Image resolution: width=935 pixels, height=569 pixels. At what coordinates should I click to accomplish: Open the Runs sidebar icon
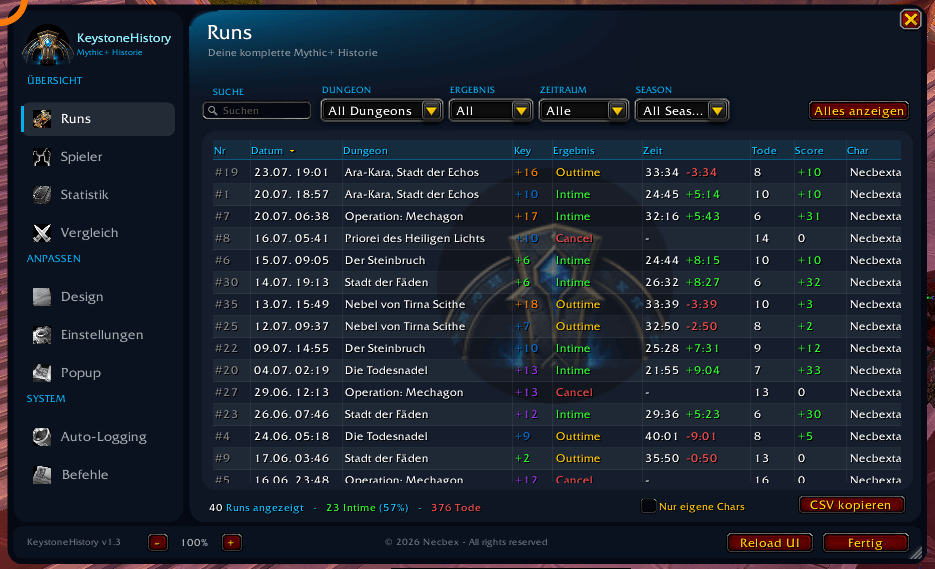point(42,119)
